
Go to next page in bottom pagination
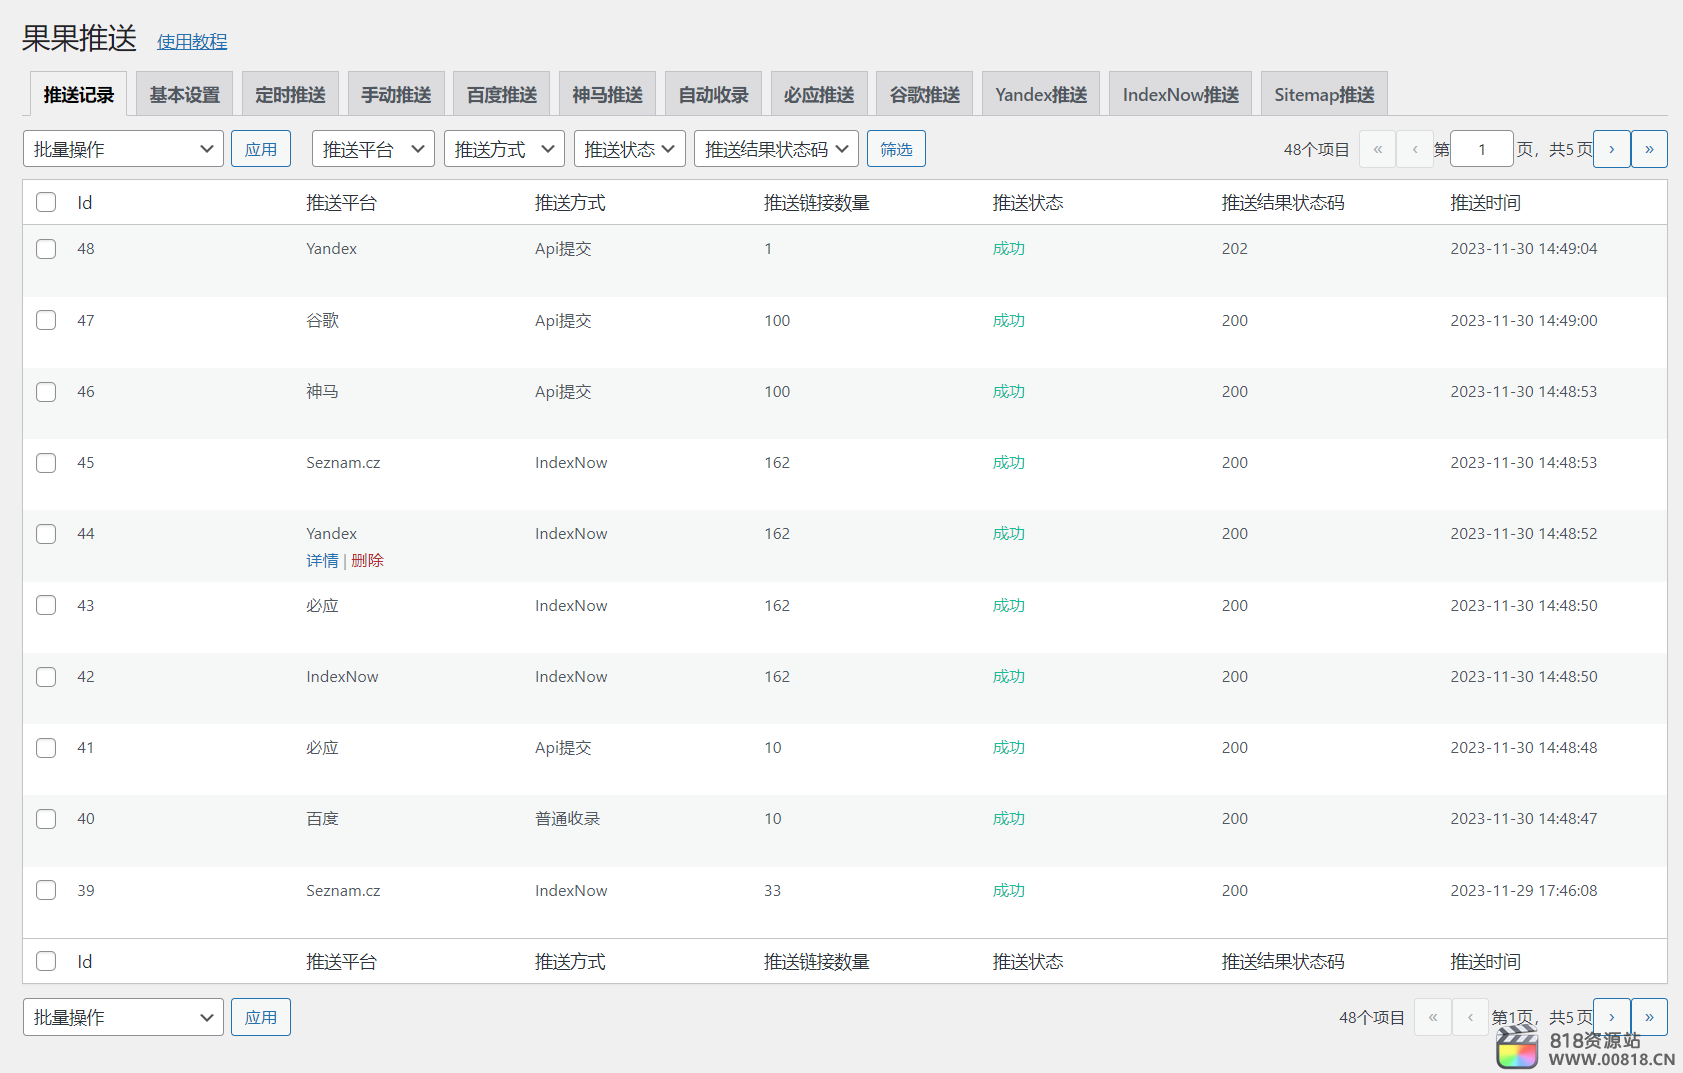(1611, 1017)
